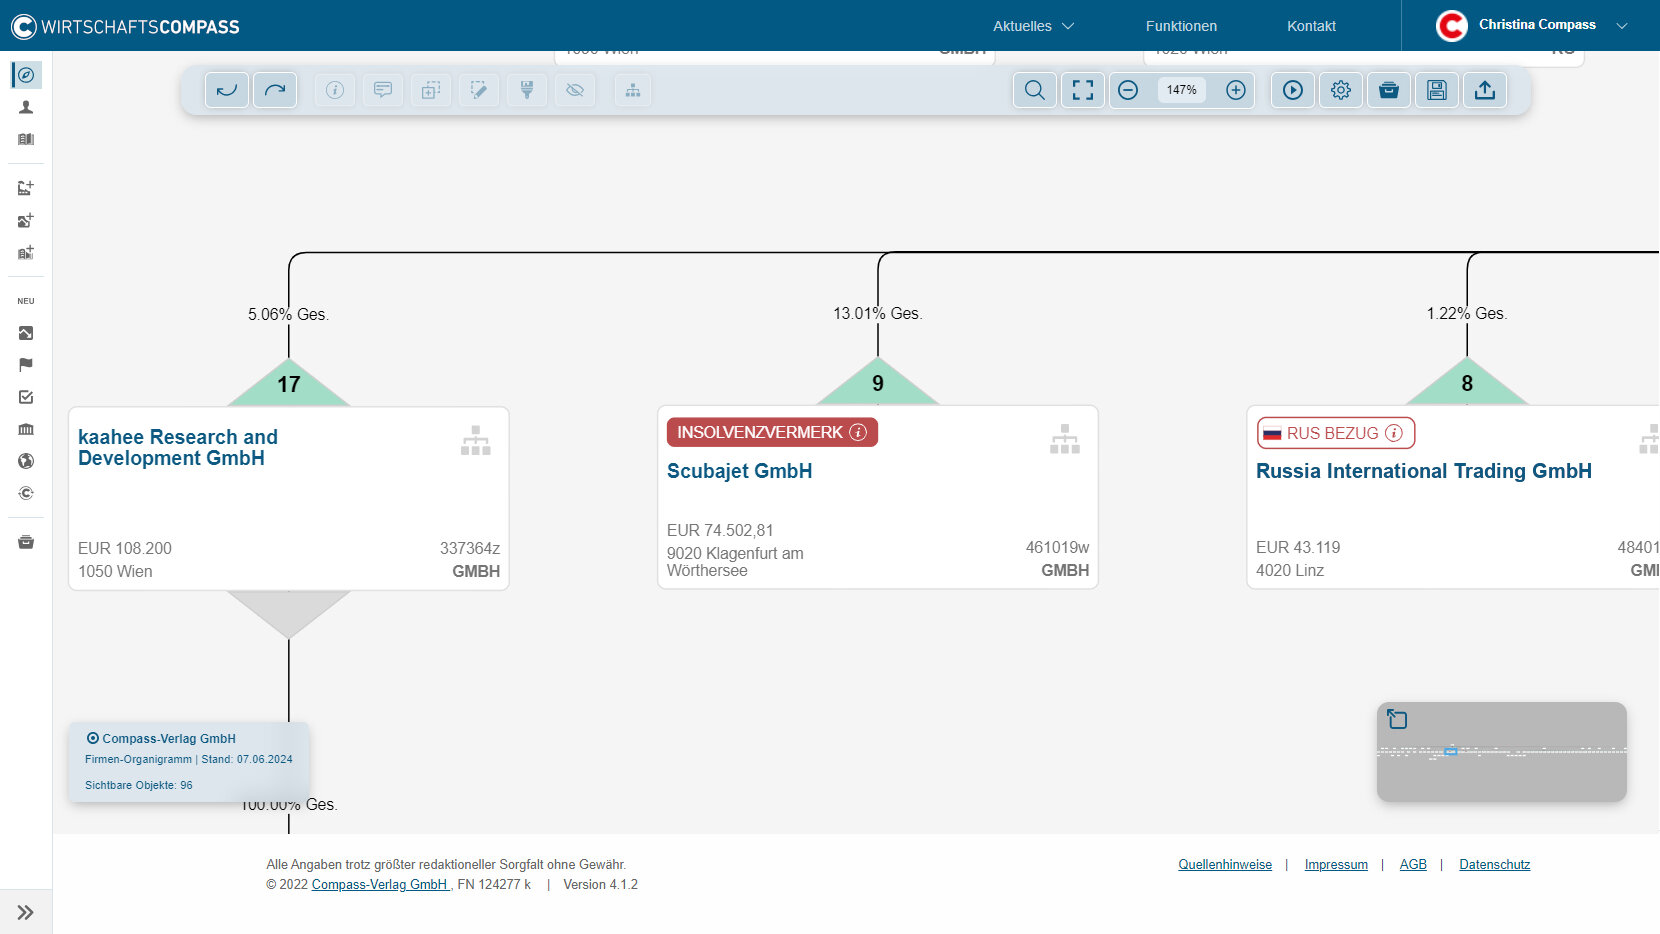Image resolution: width=1660 pixels, height=934 pixels.
Task: Click the minimap overview thumbnail
Action: coord(1502,752)
